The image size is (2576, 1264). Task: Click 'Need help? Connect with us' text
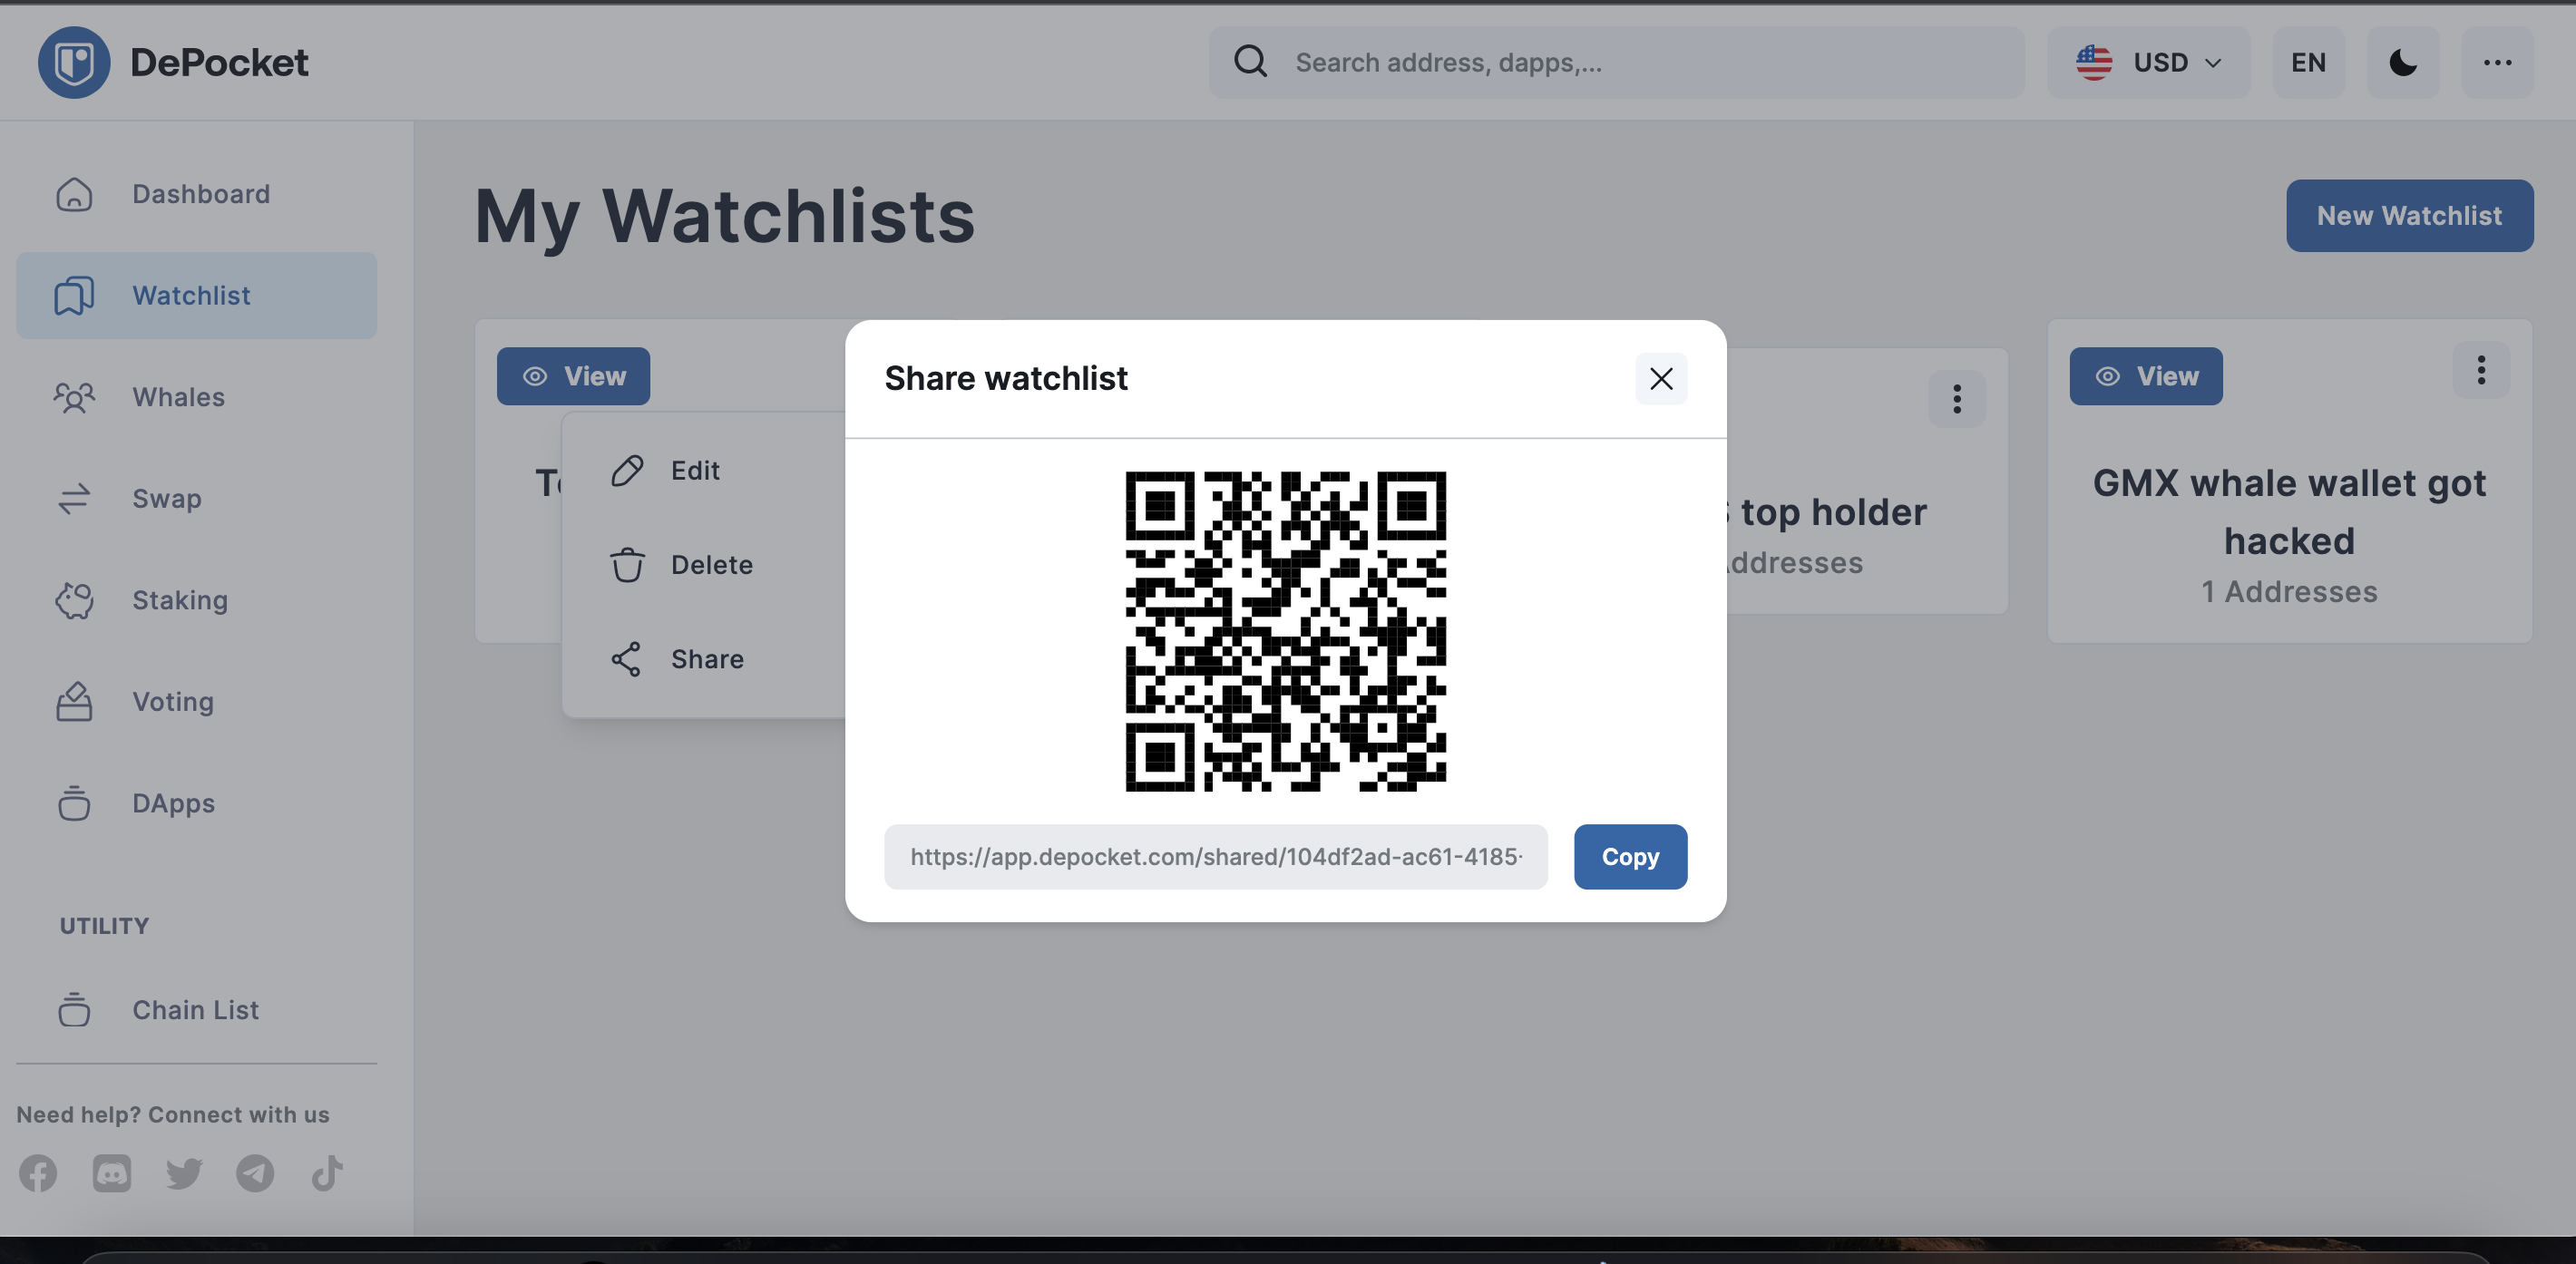click(173, 1114)
